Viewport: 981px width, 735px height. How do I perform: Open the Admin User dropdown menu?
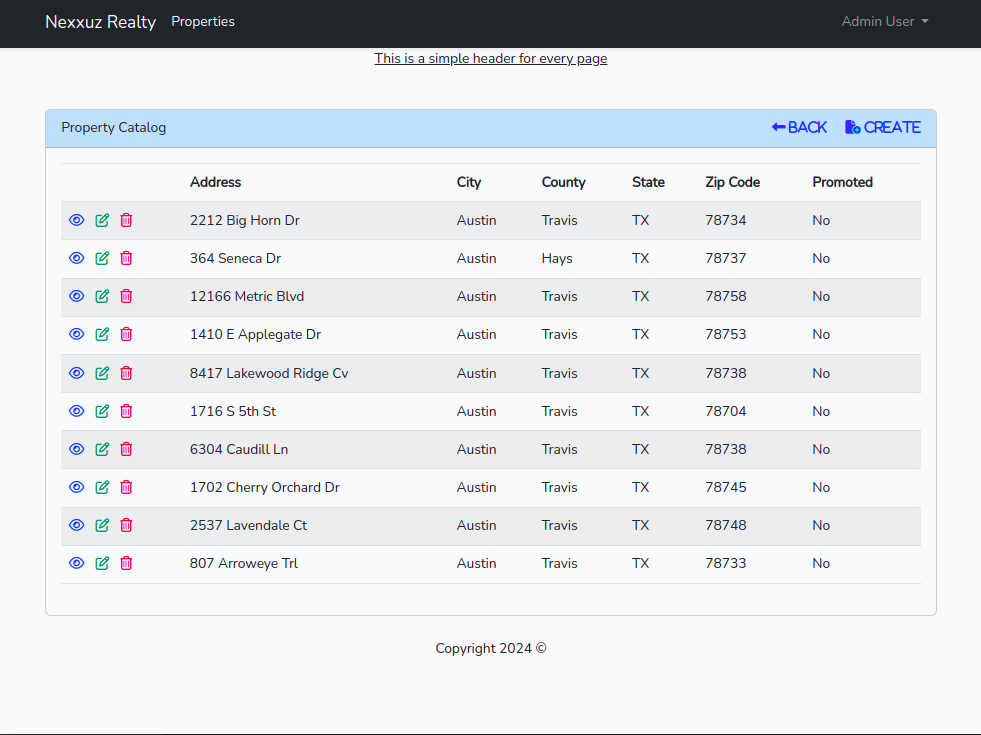884,22
